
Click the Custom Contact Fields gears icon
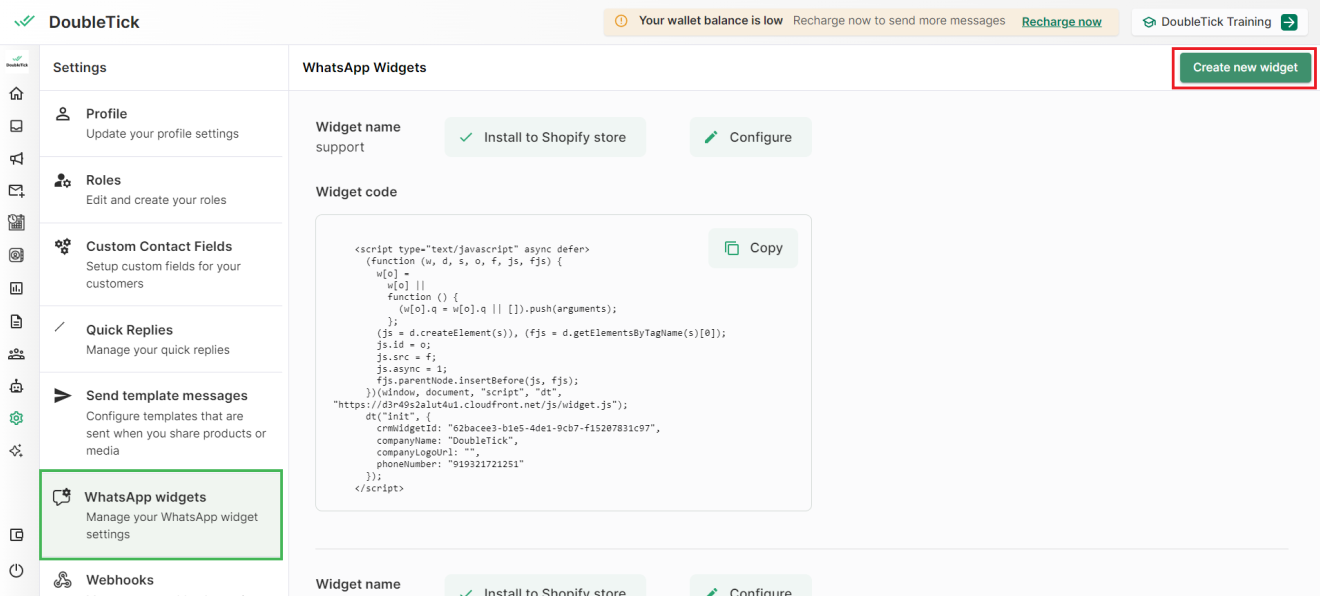tap(62, 246)
